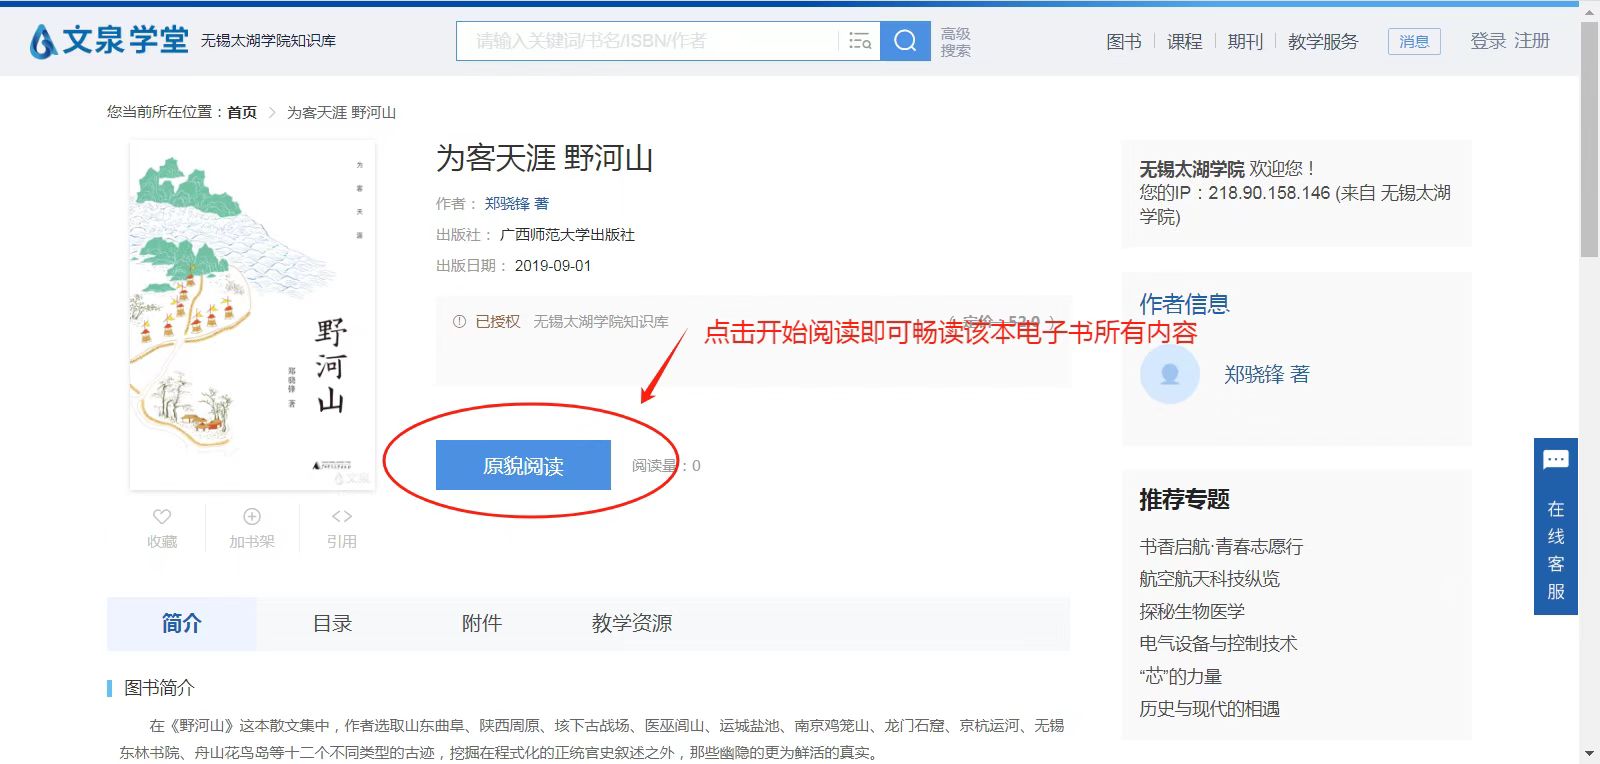Open the search type list icon
The height and width of the screenshot is (764, 1600).
pyautogui.click(x=859, y=41)
